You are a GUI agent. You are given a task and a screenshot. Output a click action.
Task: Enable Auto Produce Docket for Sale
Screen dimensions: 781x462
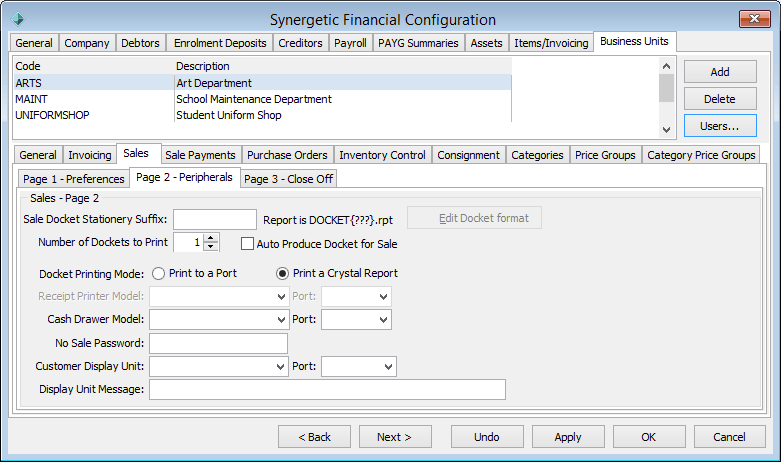pyautogui.click(x=247, y=244)
